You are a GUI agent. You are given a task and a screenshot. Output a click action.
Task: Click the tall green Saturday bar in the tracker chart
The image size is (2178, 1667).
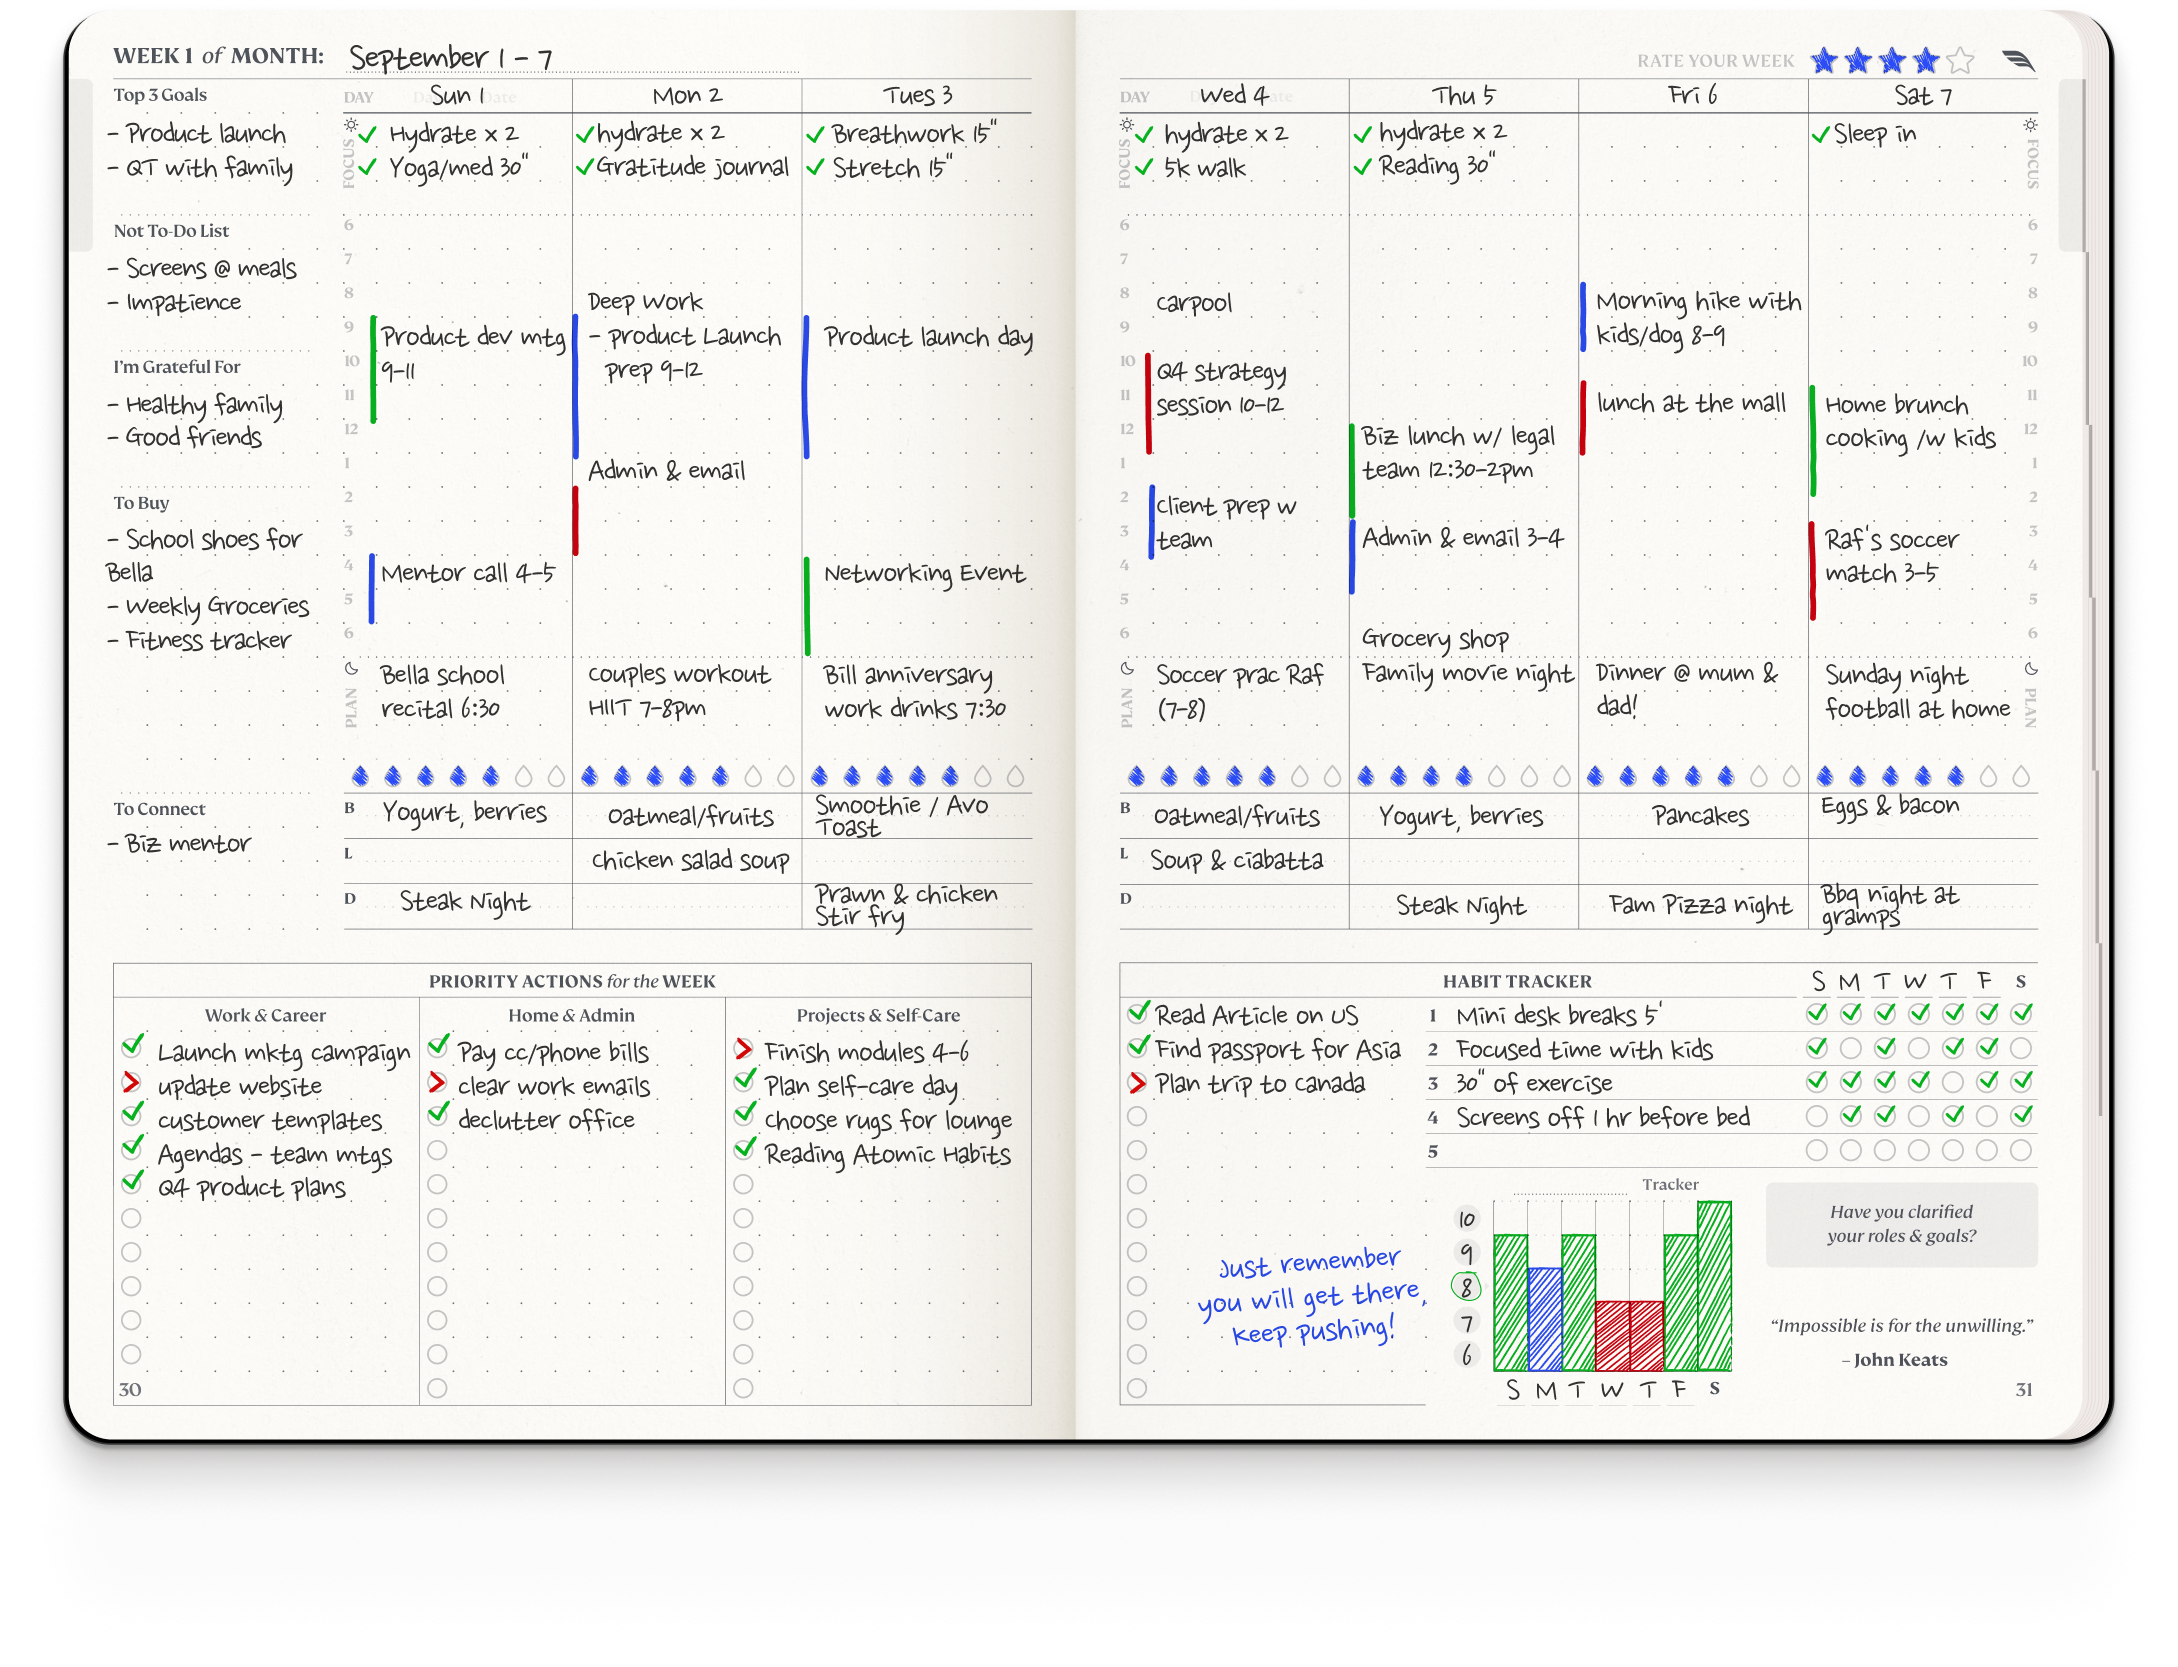(1714, 1286)
